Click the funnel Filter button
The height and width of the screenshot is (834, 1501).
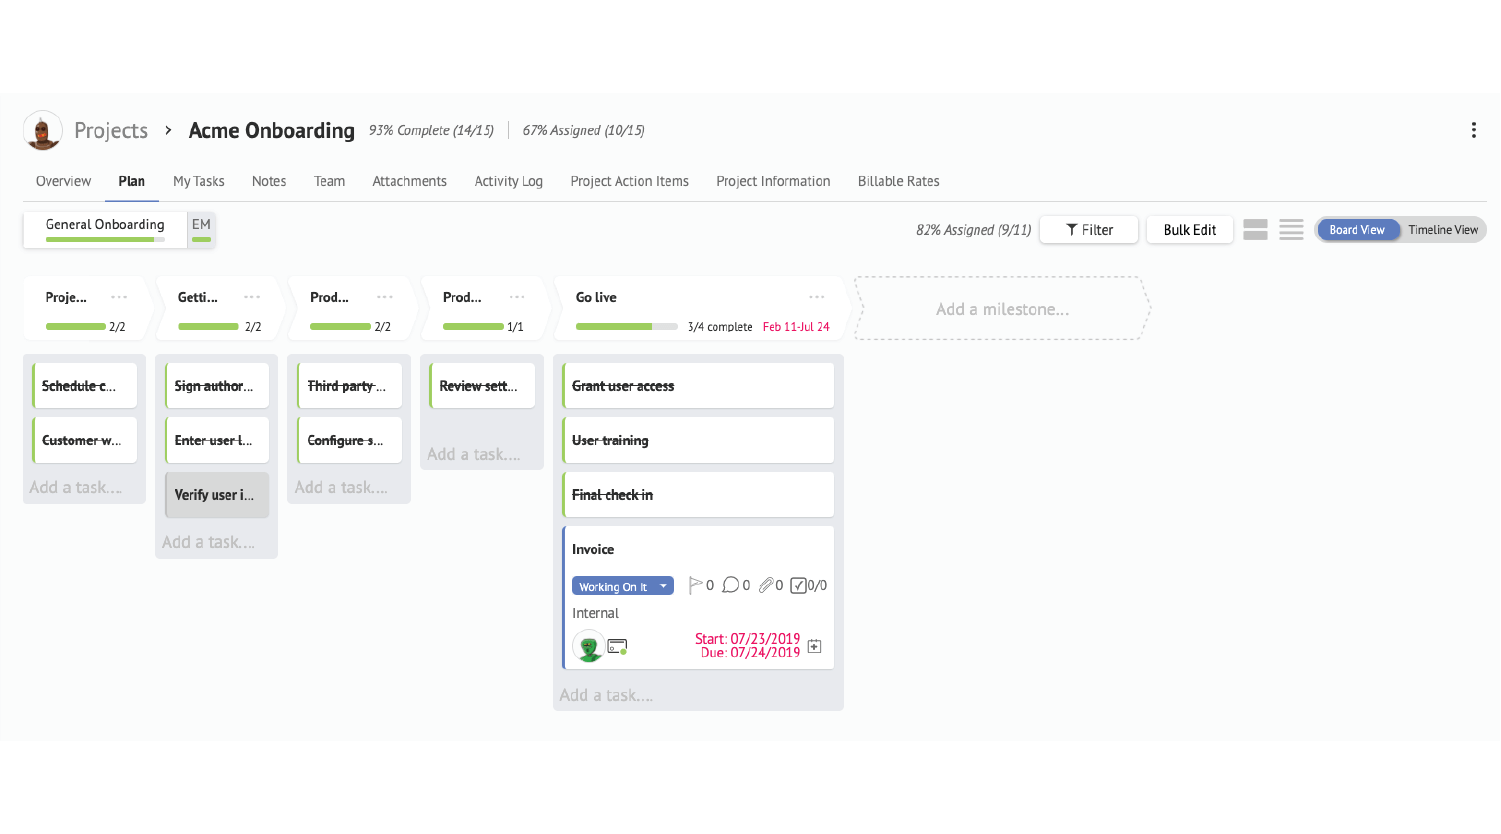[1089, 230]
